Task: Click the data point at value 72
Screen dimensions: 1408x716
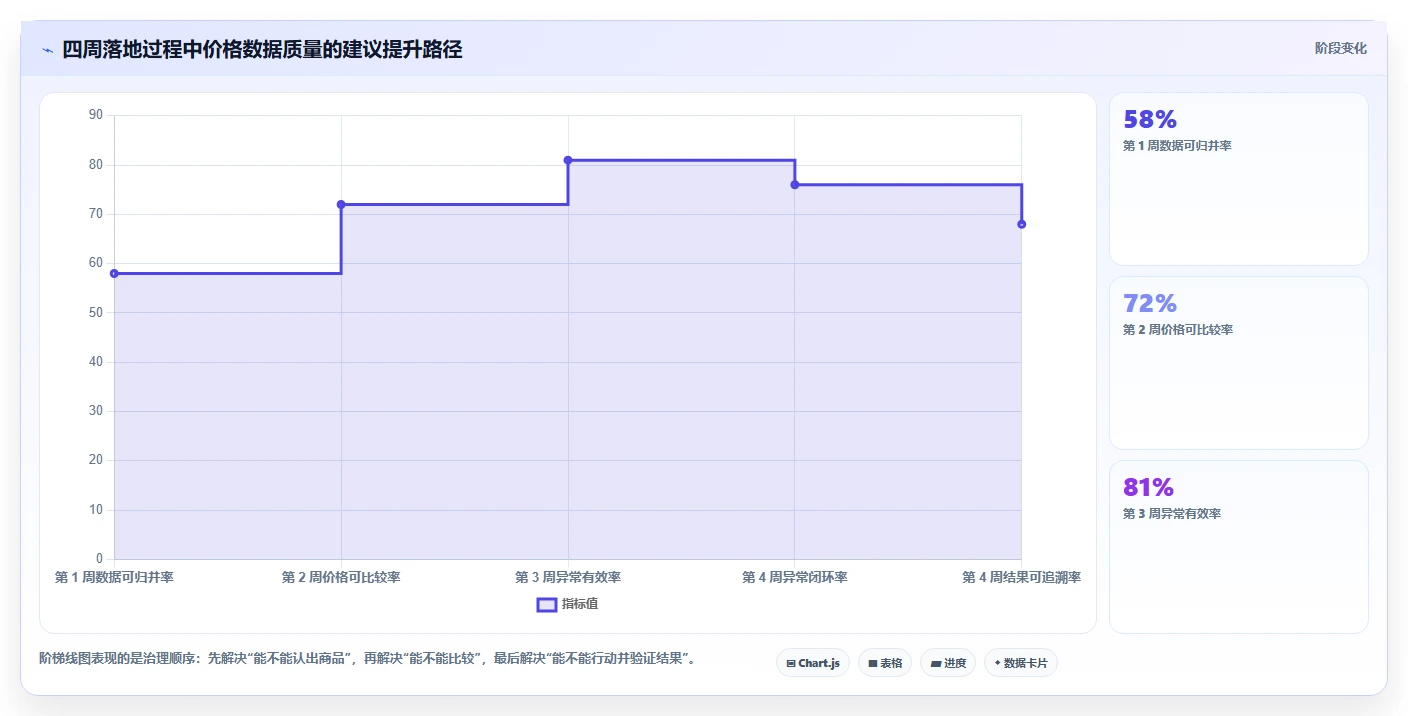Action: pyautogui.click(x=341, y=204)
